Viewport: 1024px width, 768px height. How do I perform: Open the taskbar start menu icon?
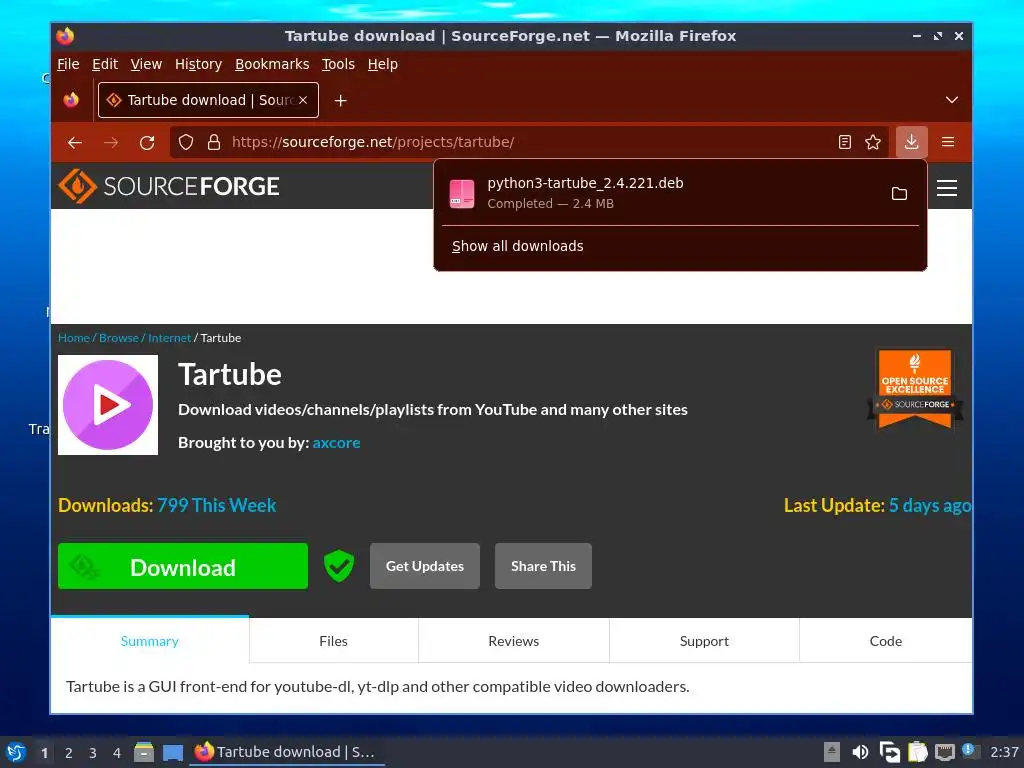tap(16, 752)
